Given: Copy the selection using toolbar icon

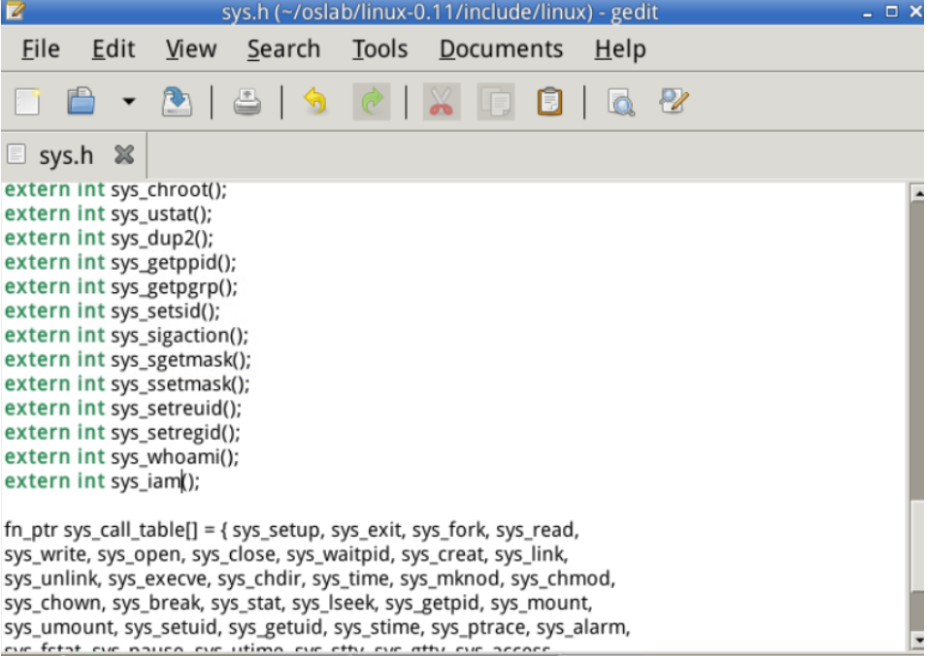Looking at the screenshot, I should [495, 102].
